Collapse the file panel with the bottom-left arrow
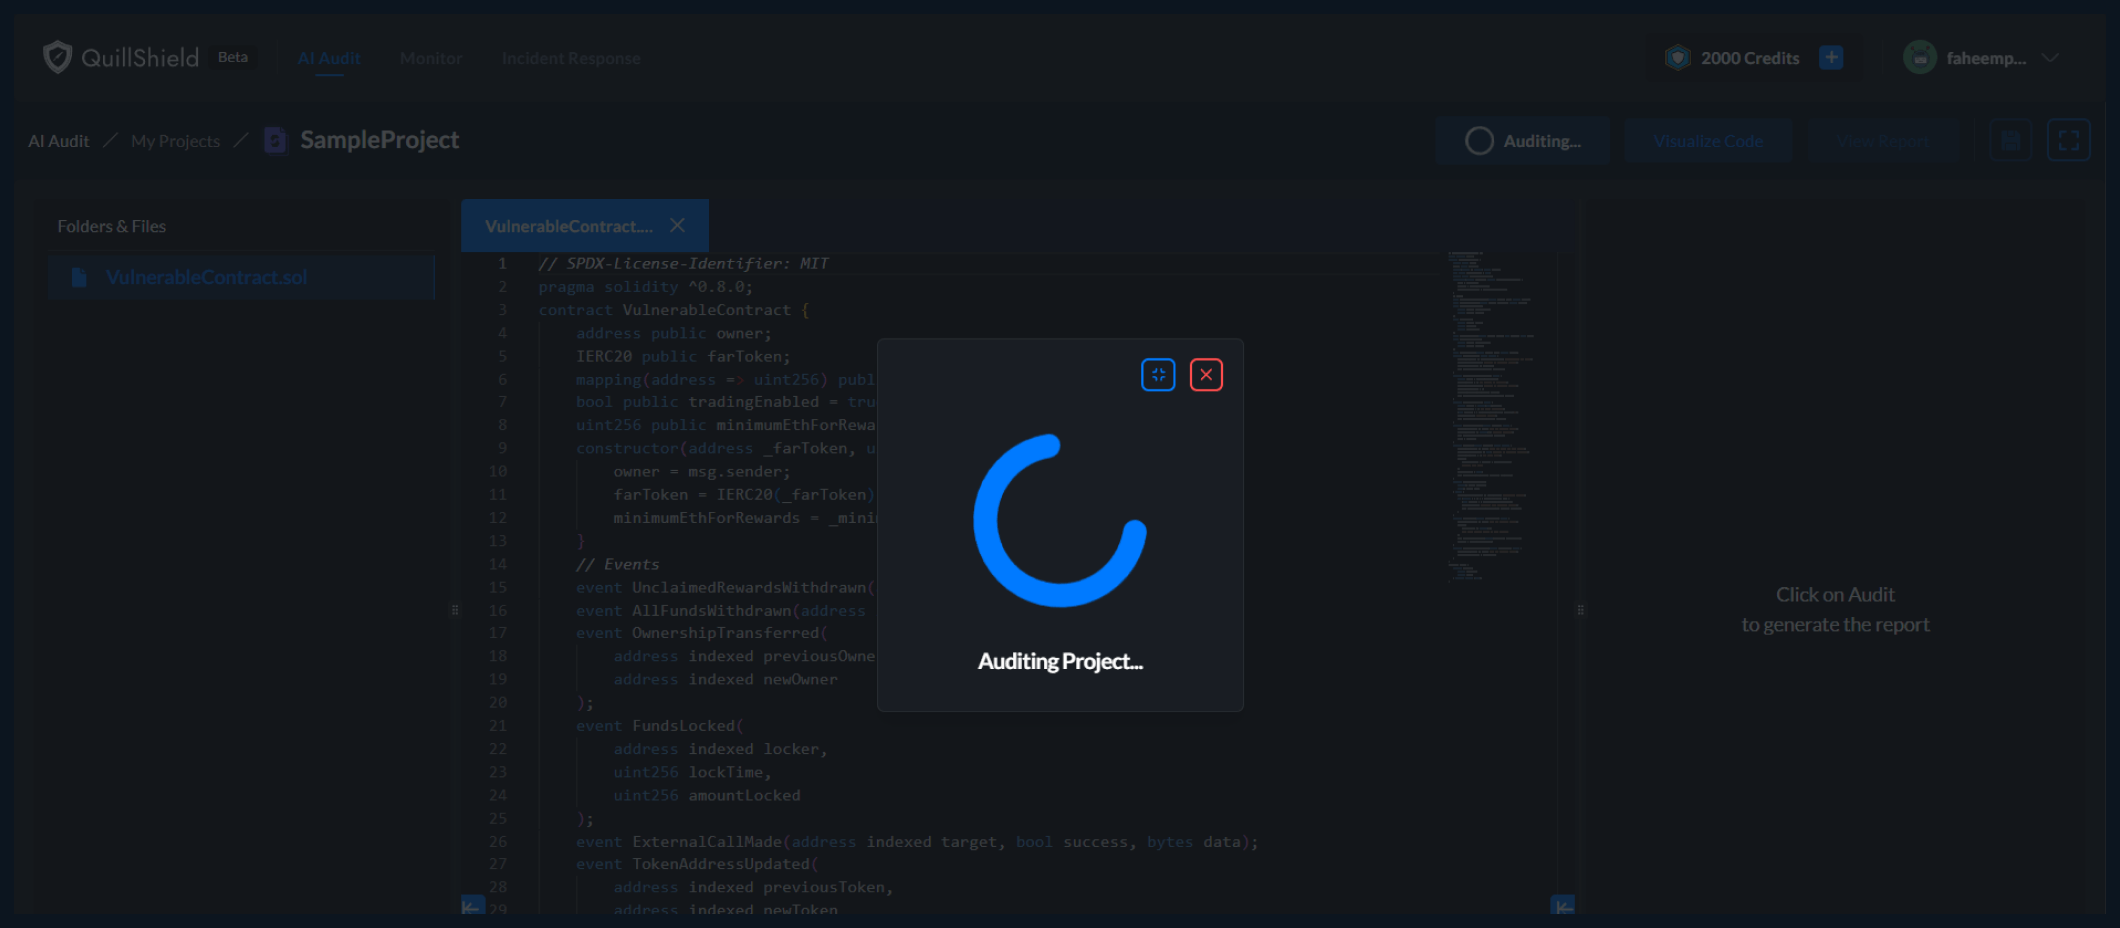The width and height of the screenshot is (2120, 928). [x=472, y=905]
